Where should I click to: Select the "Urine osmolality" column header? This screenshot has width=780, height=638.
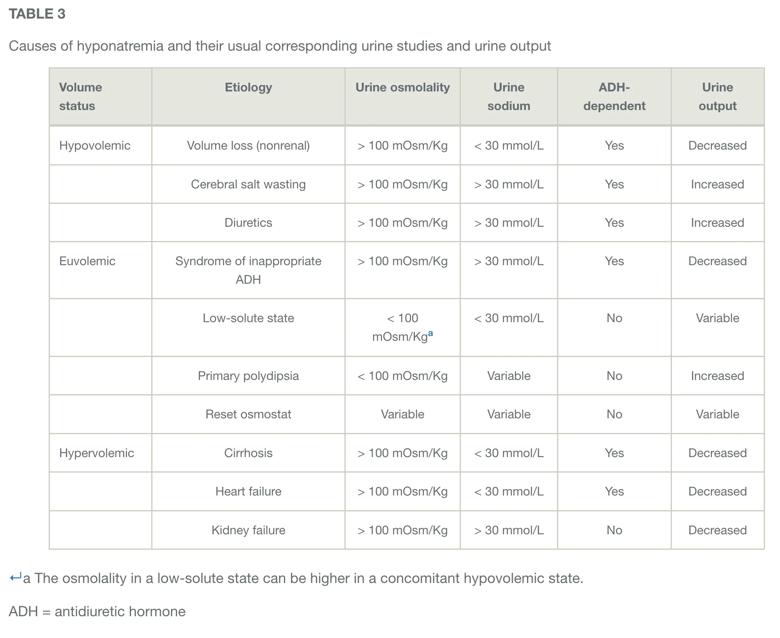[x=402, y=88]
